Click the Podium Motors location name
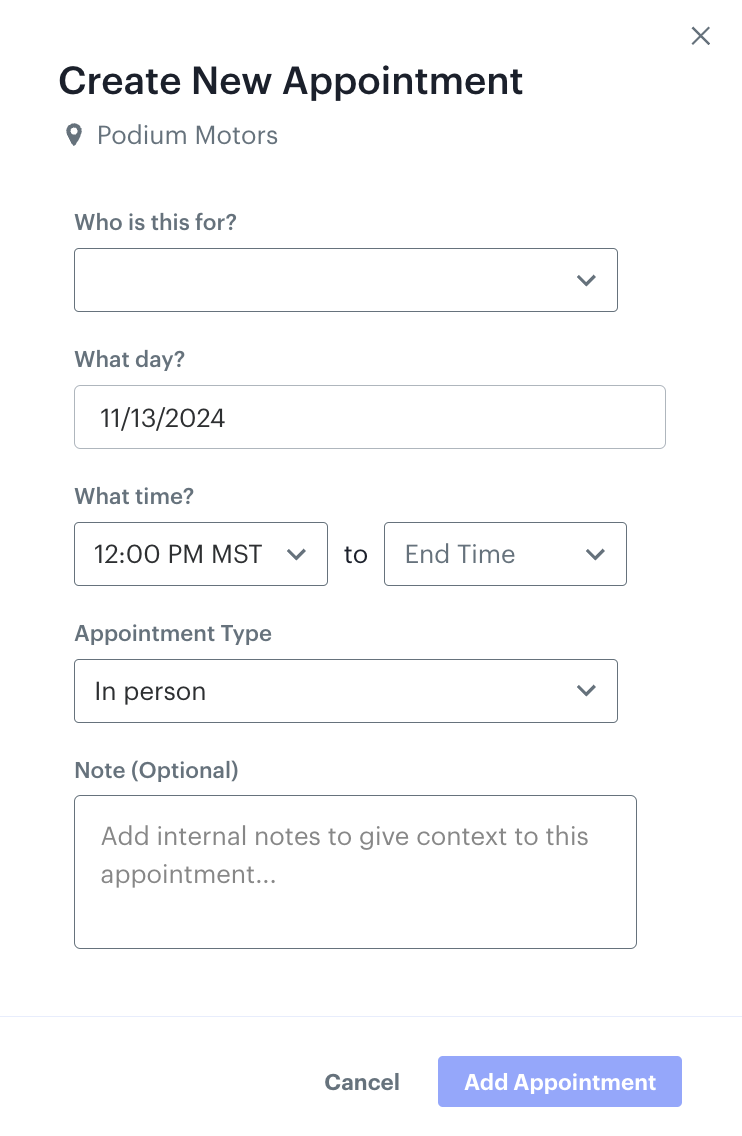742x1136 pixels. [187, 135]
